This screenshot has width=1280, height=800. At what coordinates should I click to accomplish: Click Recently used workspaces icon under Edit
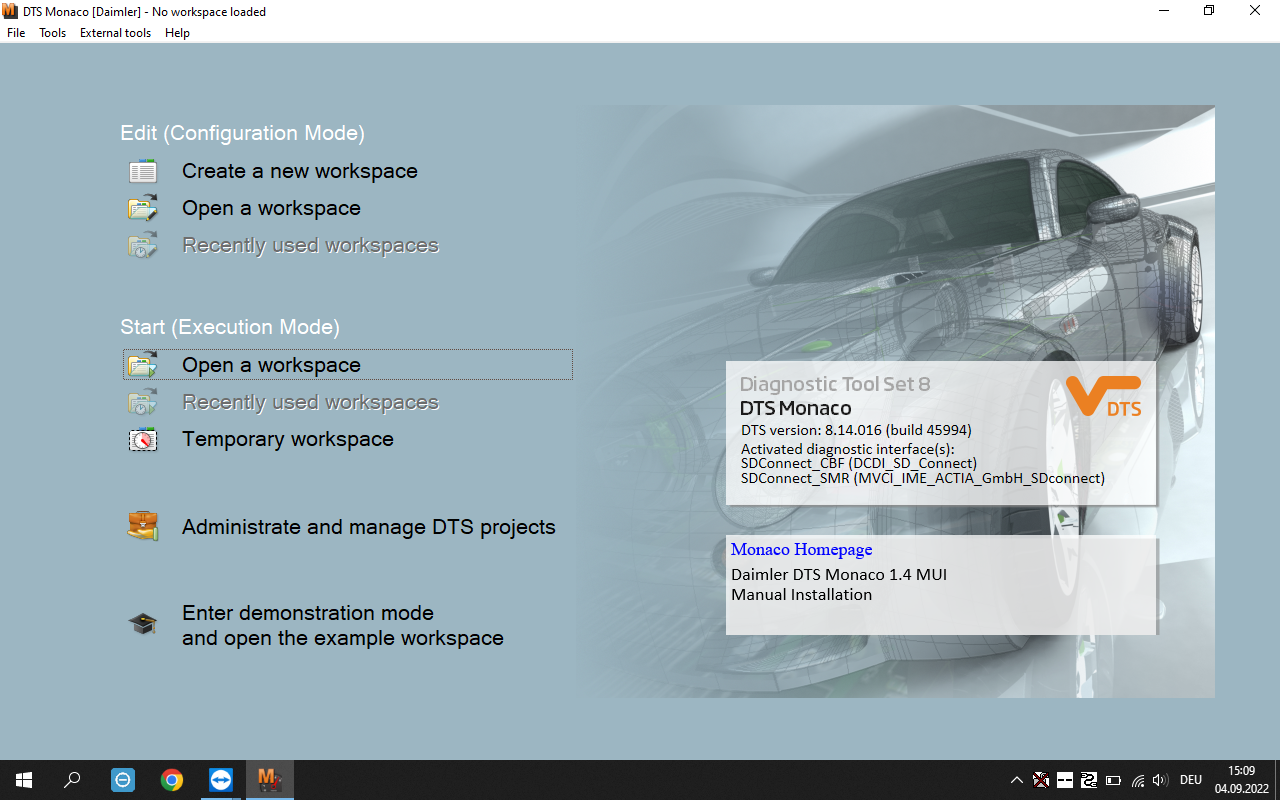click(x=143, y=246)
